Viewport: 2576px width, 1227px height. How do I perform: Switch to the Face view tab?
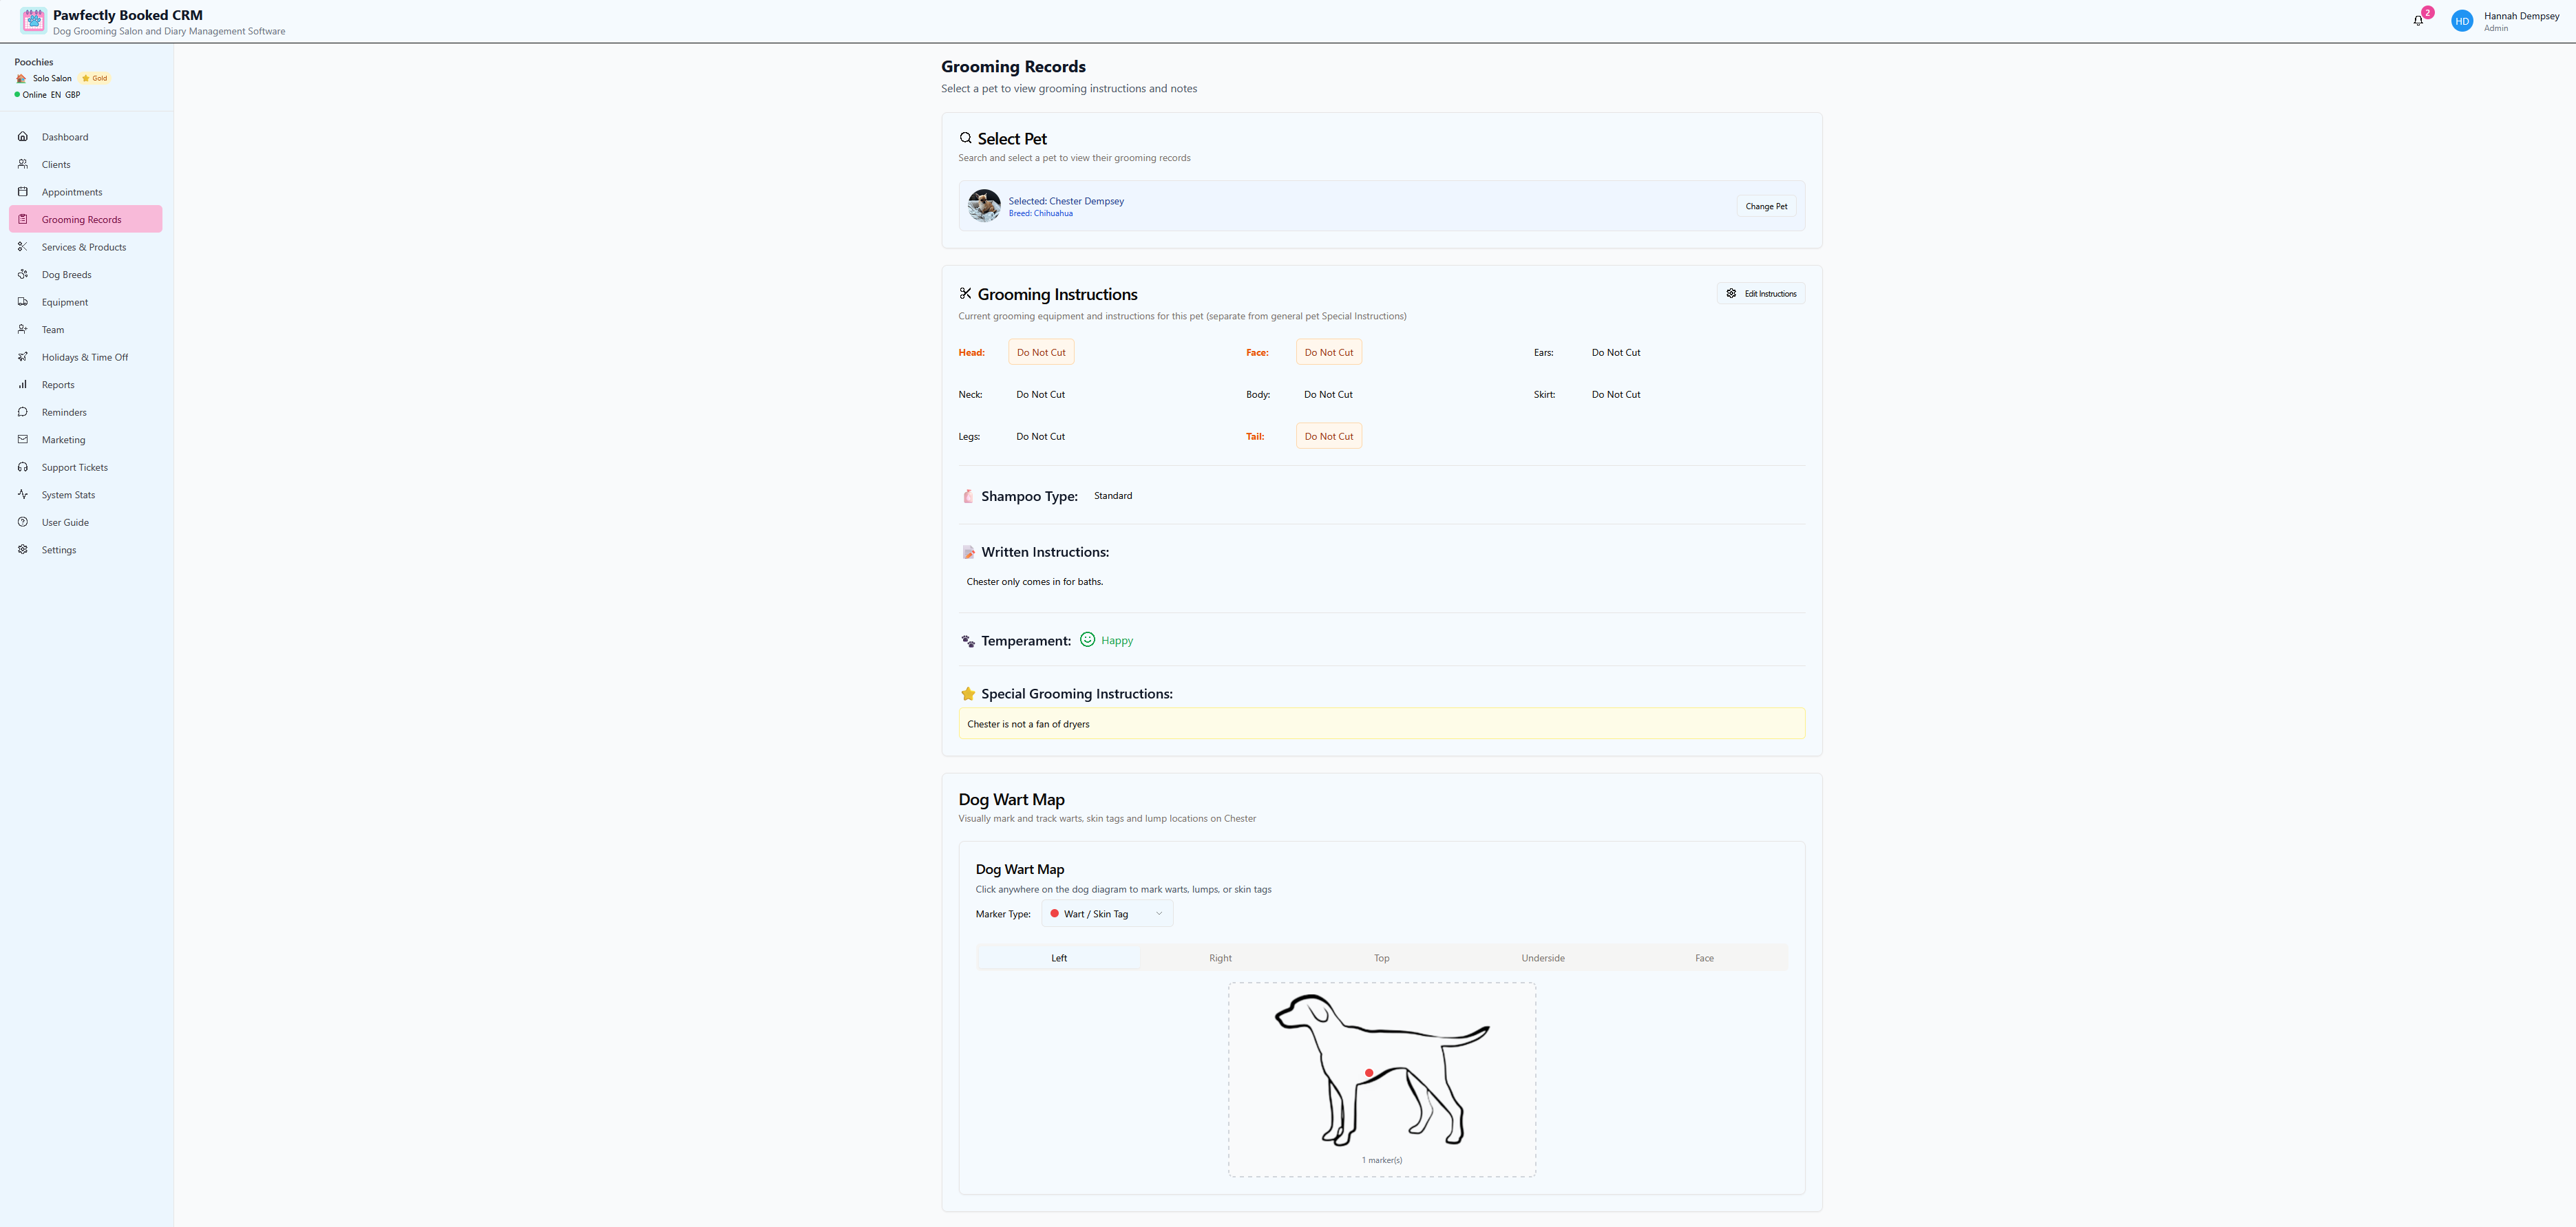pos(1704,958)
